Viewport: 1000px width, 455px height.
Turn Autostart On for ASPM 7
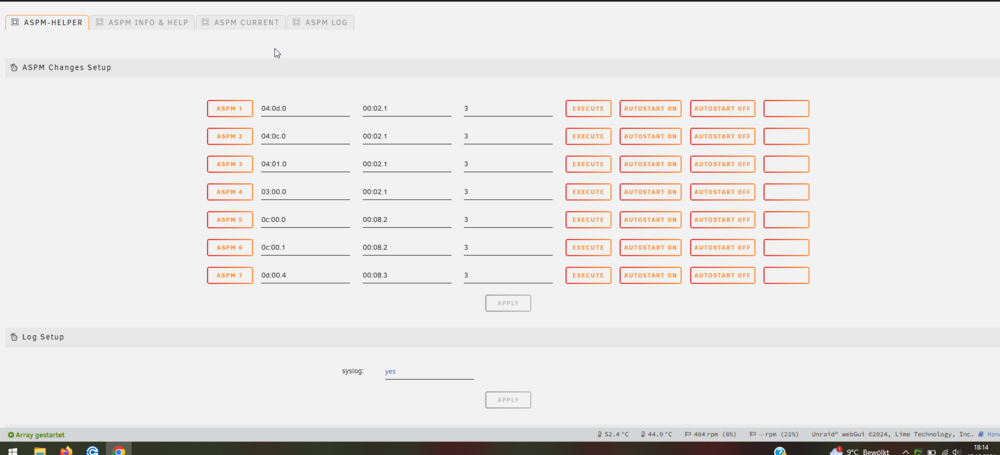coord(651,276)
